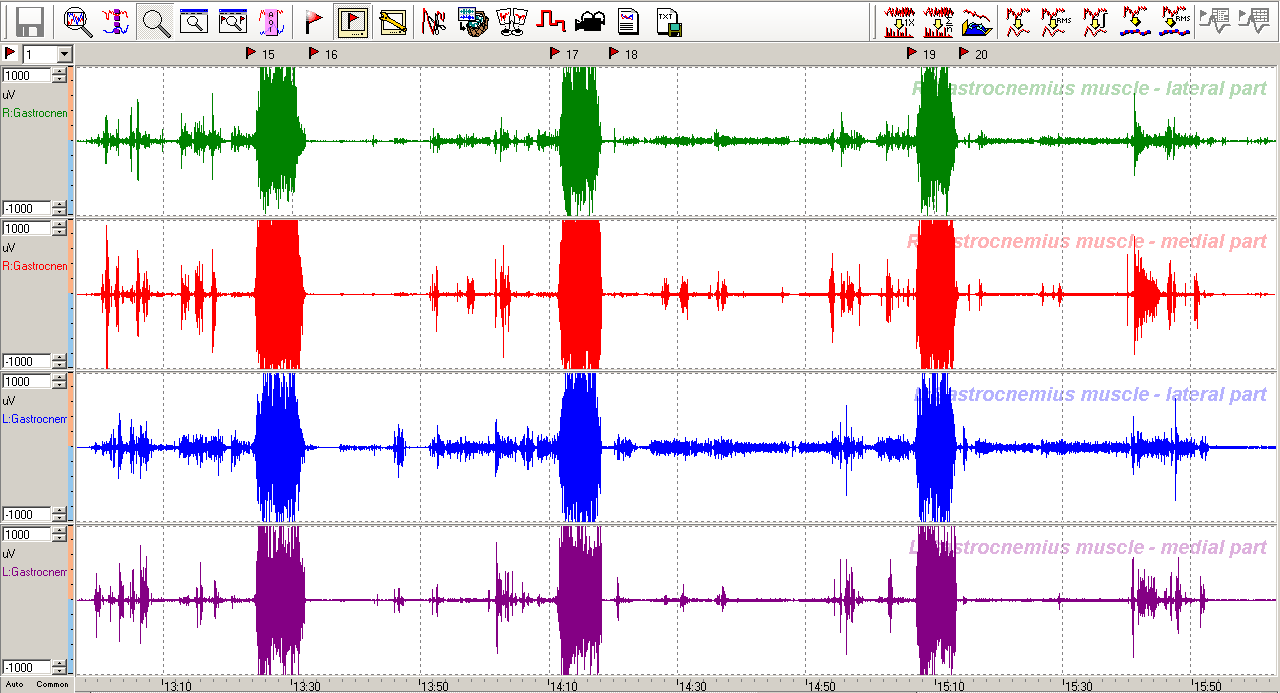This screenshot has width=1280, height=693.
Task: Click the 14:10 time axis label
Action: coord(563,686)
